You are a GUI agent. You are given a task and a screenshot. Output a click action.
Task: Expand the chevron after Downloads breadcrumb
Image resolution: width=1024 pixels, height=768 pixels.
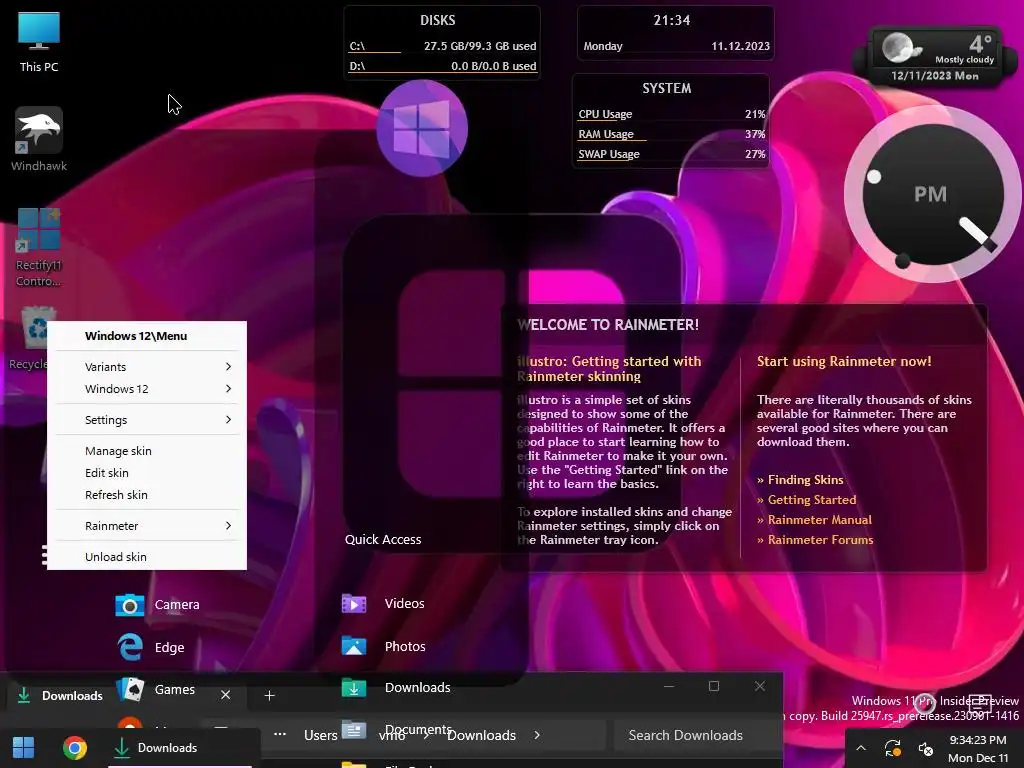(x=537, y=735)
